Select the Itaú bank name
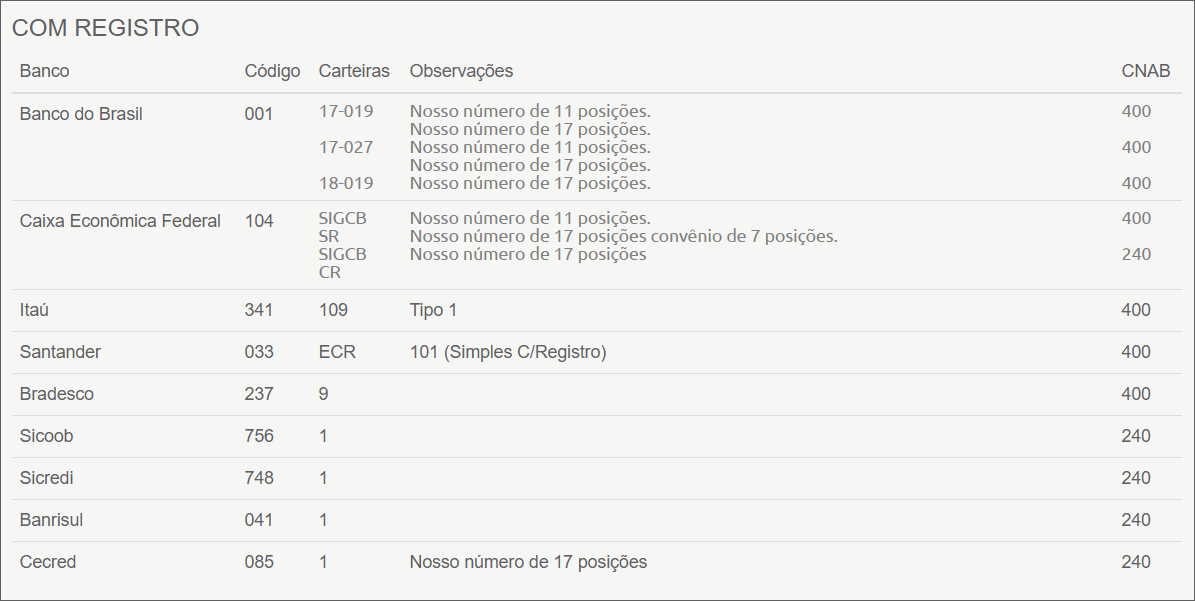The height and width of the screenshot is (601, 1195). 34,310
